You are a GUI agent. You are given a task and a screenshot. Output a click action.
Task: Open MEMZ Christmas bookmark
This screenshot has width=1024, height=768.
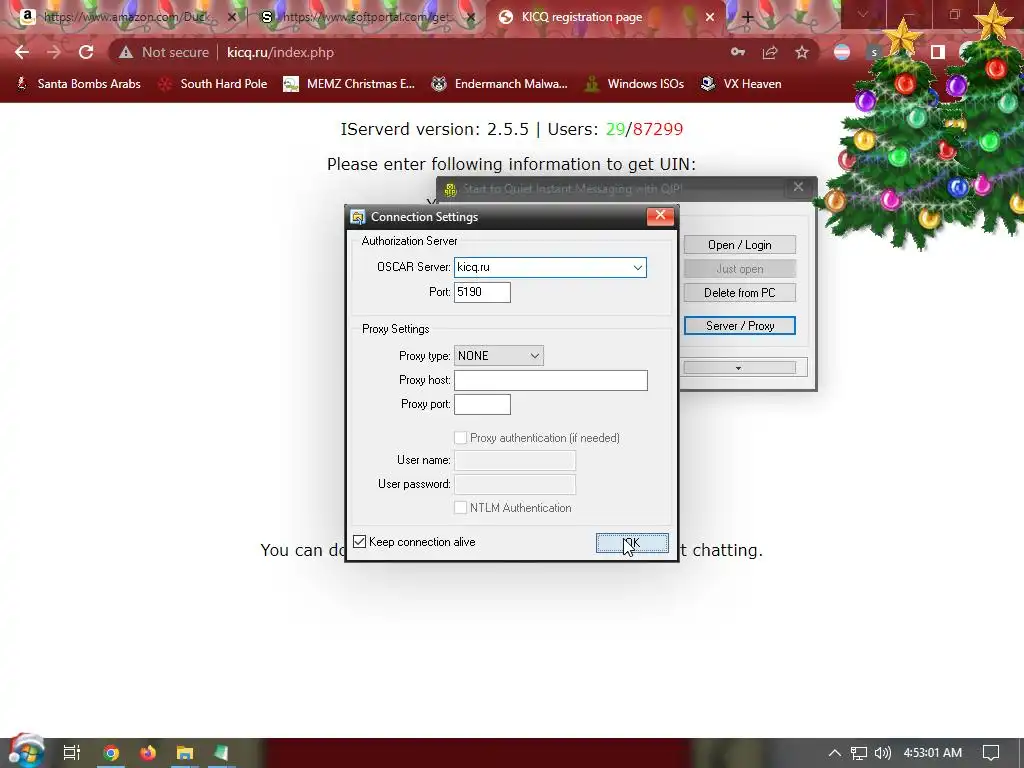click(349, 84)
